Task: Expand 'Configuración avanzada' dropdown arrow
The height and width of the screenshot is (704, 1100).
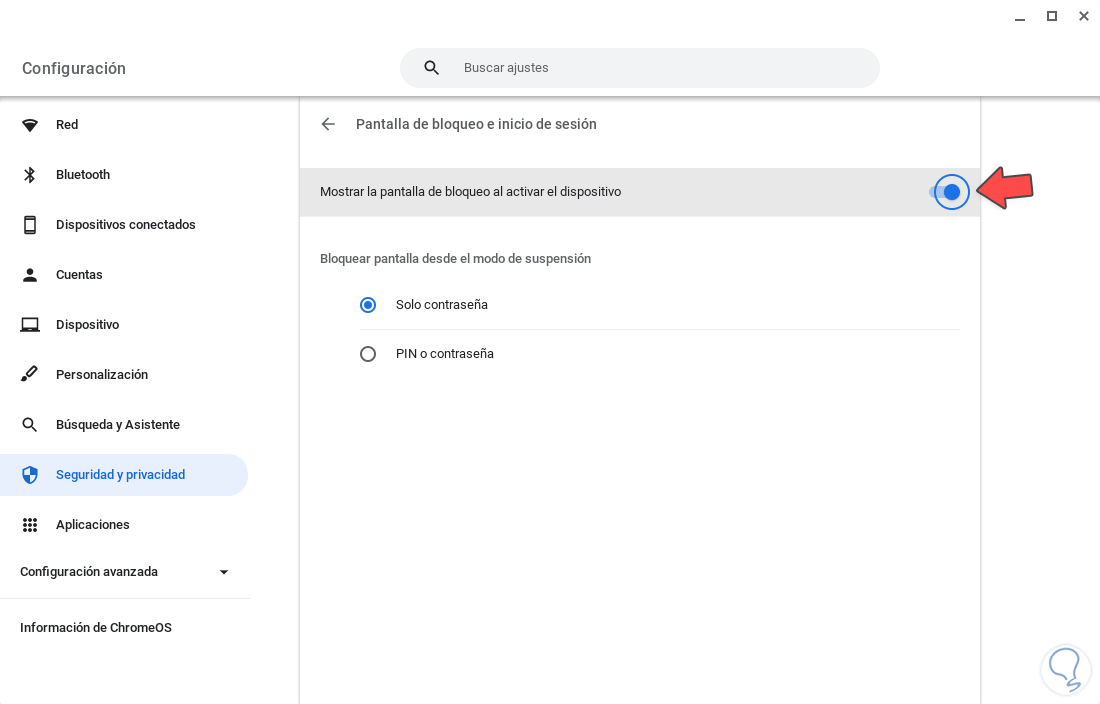Action: coord(224,572)
